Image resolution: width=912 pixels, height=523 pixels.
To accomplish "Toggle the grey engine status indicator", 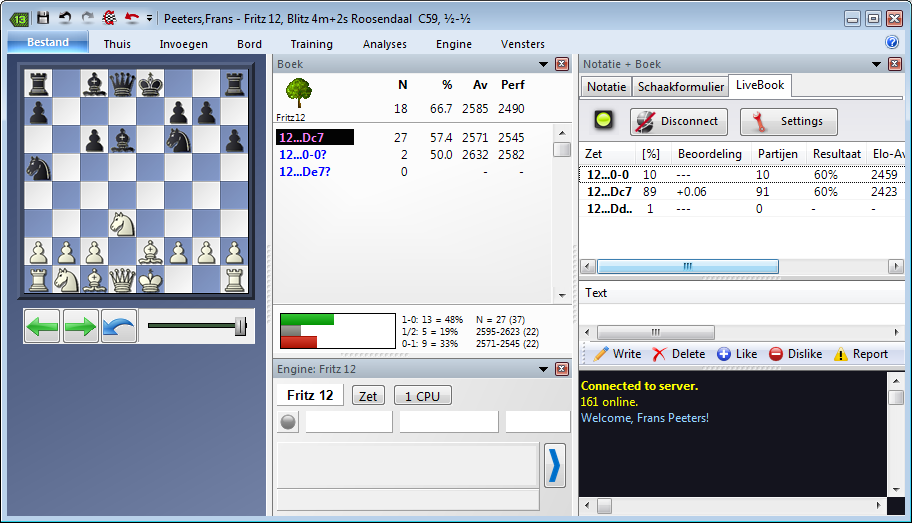I will 288,422.
